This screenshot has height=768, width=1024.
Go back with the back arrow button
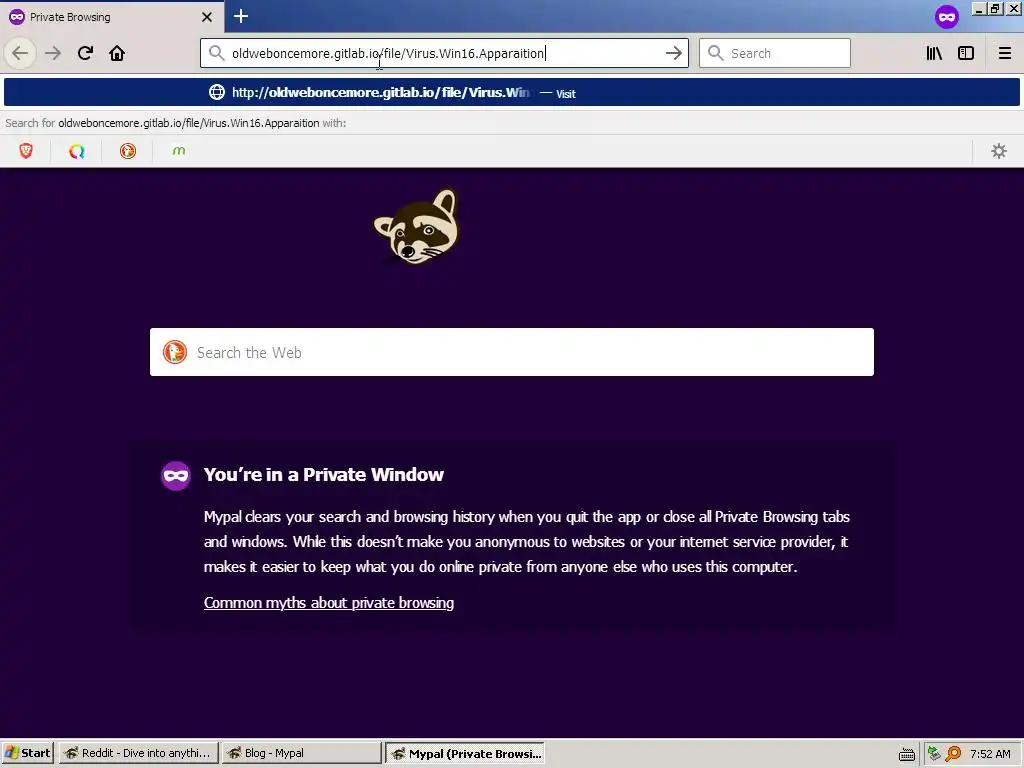(20, 53)
